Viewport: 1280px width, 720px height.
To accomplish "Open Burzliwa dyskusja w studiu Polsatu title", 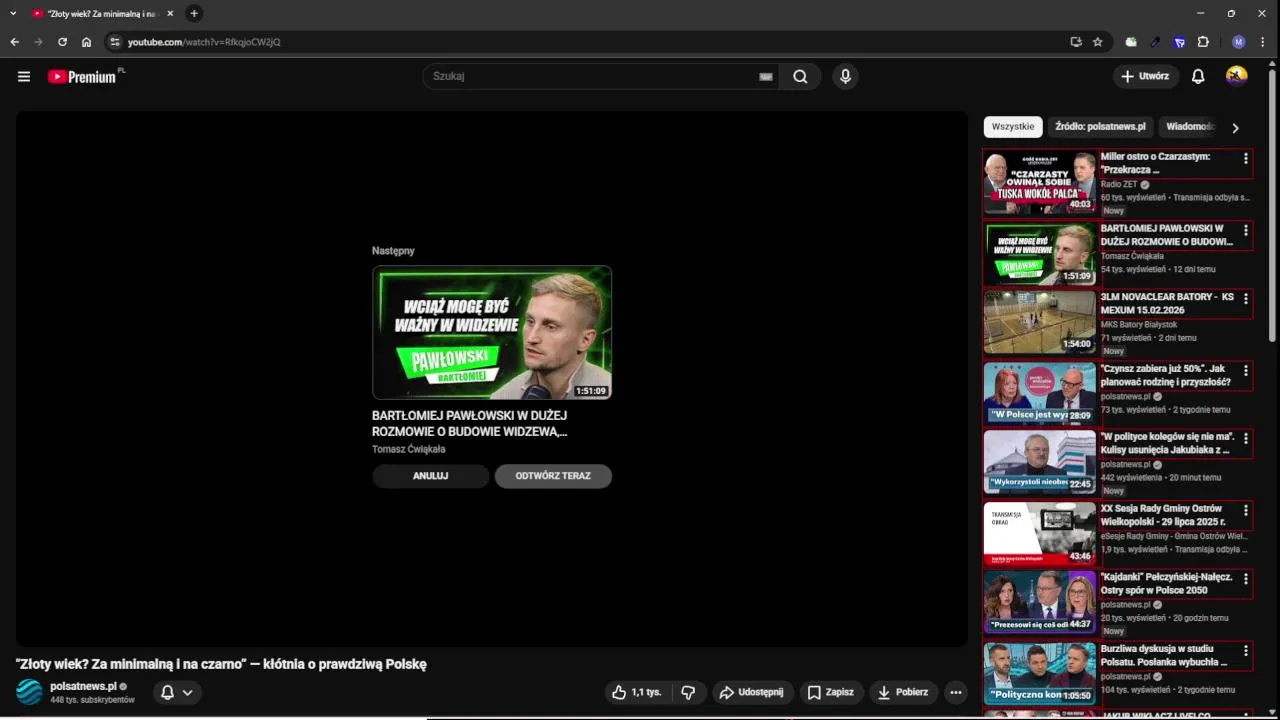I will [x=1165, y=655].
